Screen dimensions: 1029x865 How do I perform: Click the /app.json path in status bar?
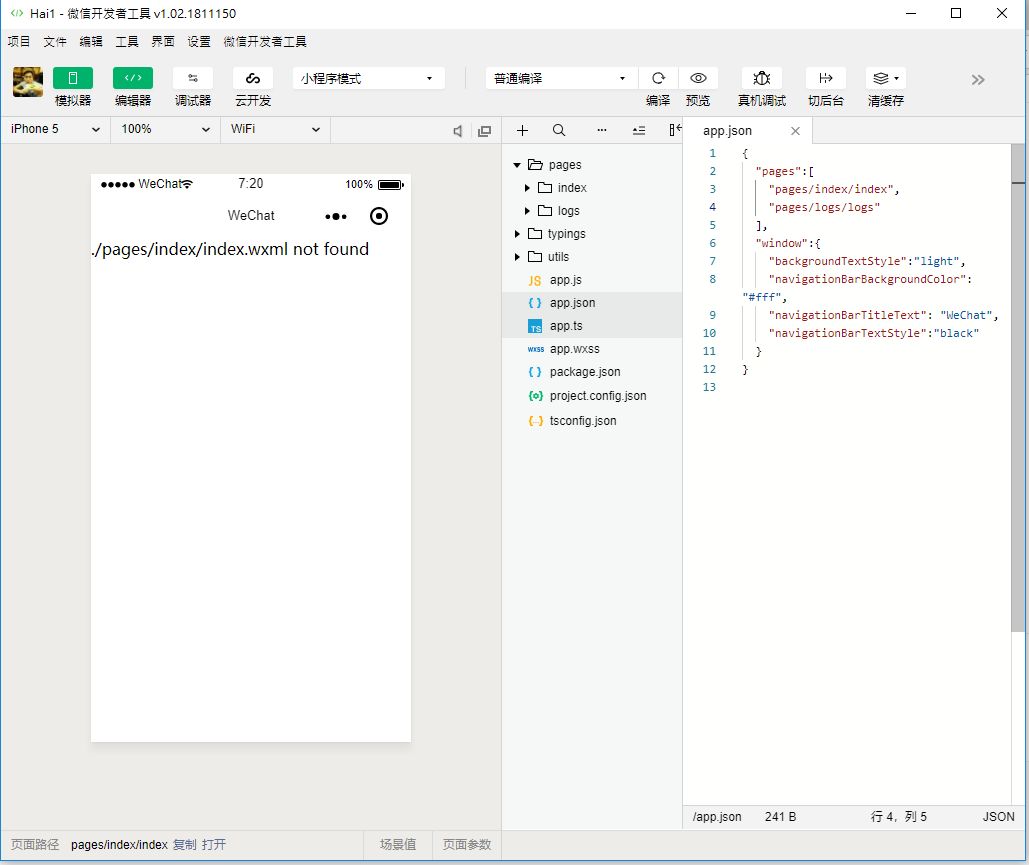pos(717,817)
